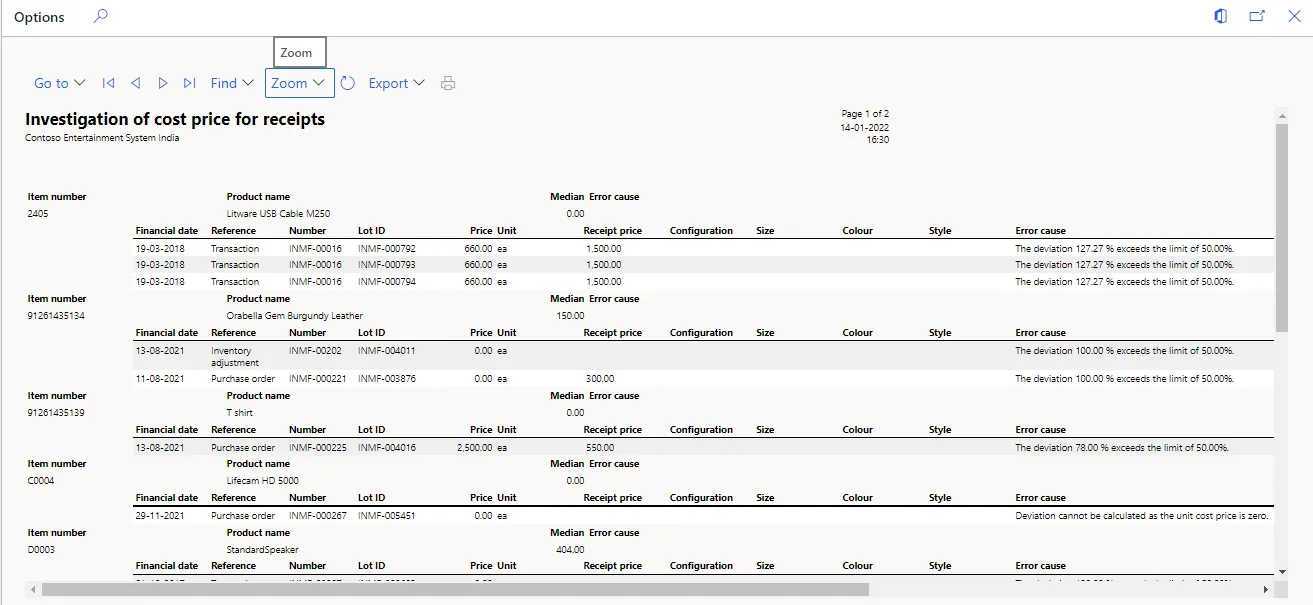Click Lot ID INMF-003876
Screen dimensions: 1313x605
point(387,378)
